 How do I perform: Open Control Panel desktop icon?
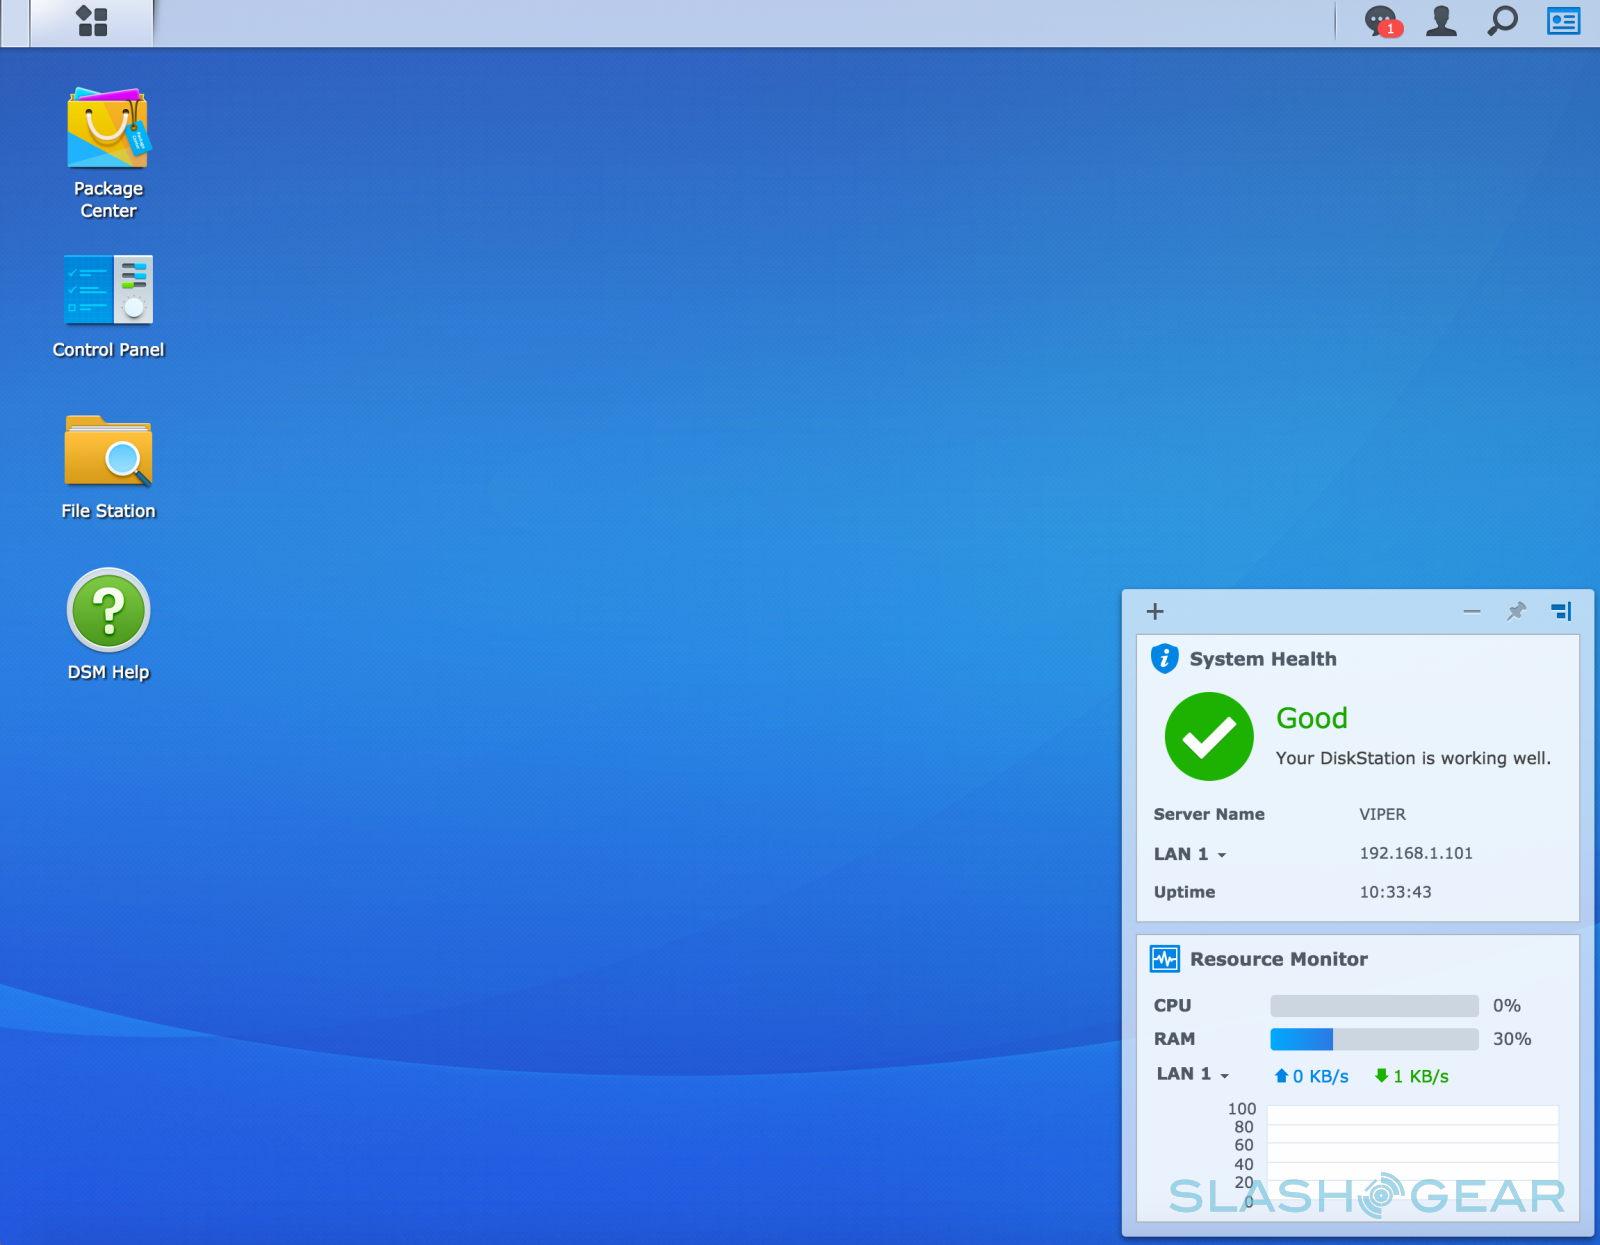tap(108, 306)
